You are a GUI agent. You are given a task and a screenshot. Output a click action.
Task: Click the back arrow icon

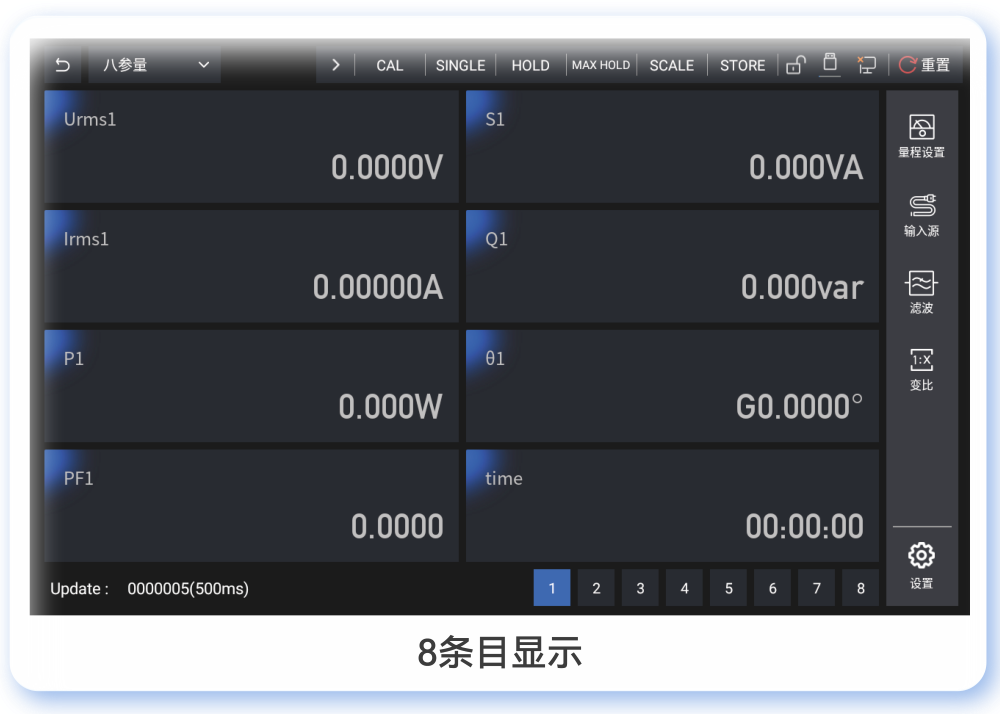[x=62, y=65]
